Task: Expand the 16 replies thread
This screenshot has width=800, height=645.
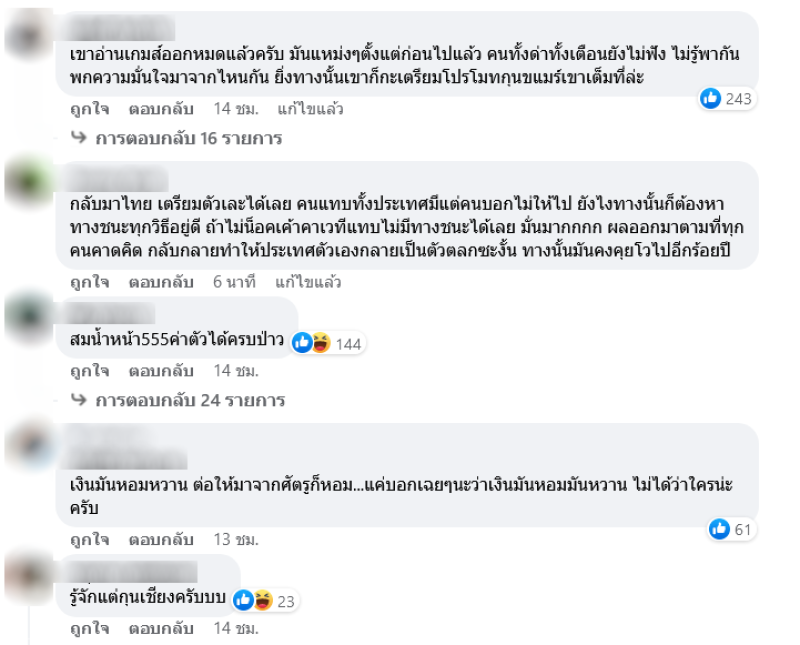Action: pos(188,139)
